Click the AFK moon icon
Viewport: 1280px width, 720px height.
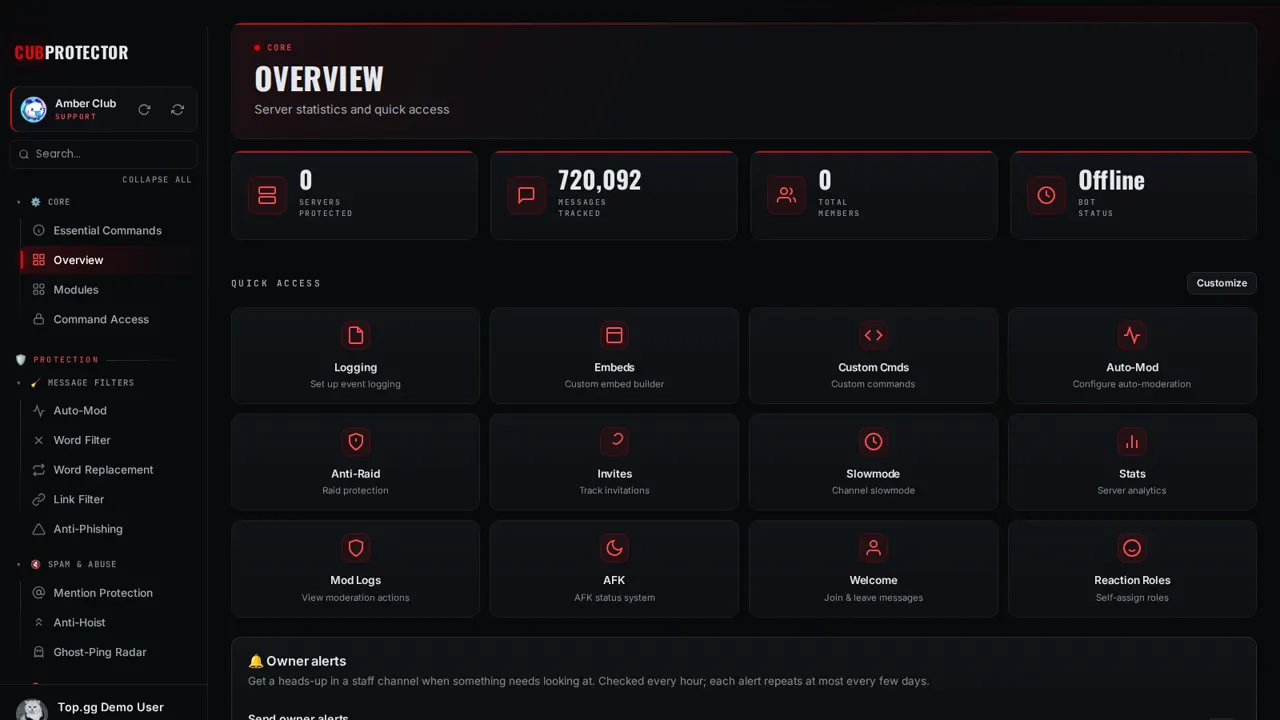pyautogui.click(x=614, y=548)
